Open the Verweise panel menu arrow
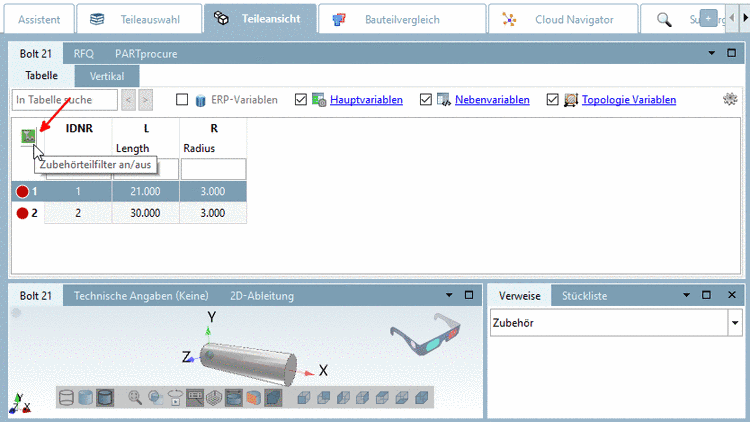750x422 pixels. (x=686, y=295)
